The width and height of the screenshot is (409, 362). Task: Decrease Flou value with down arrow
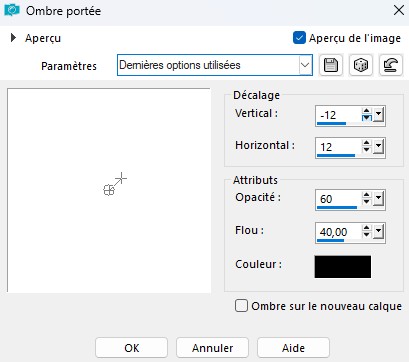pos(367,235)
